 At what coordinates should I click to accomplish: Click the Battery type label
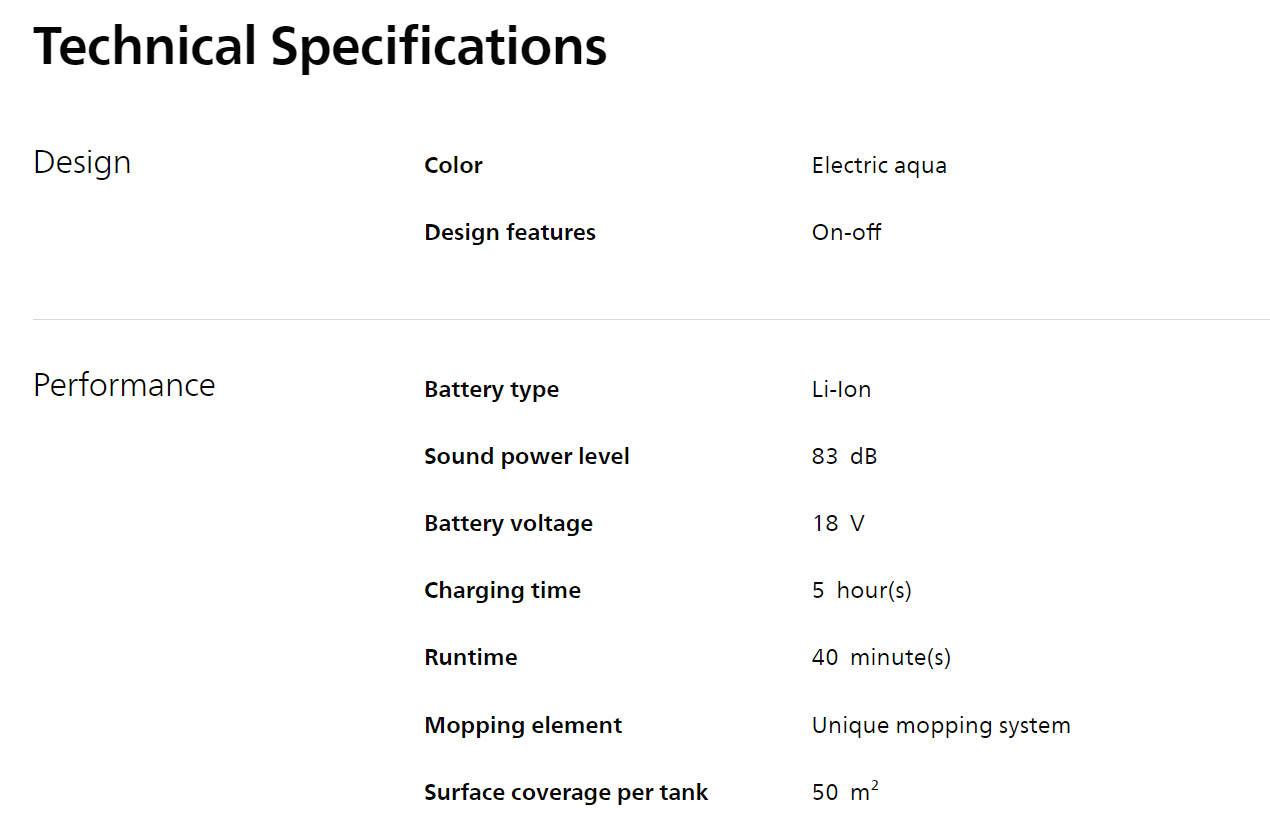(491, 389)
